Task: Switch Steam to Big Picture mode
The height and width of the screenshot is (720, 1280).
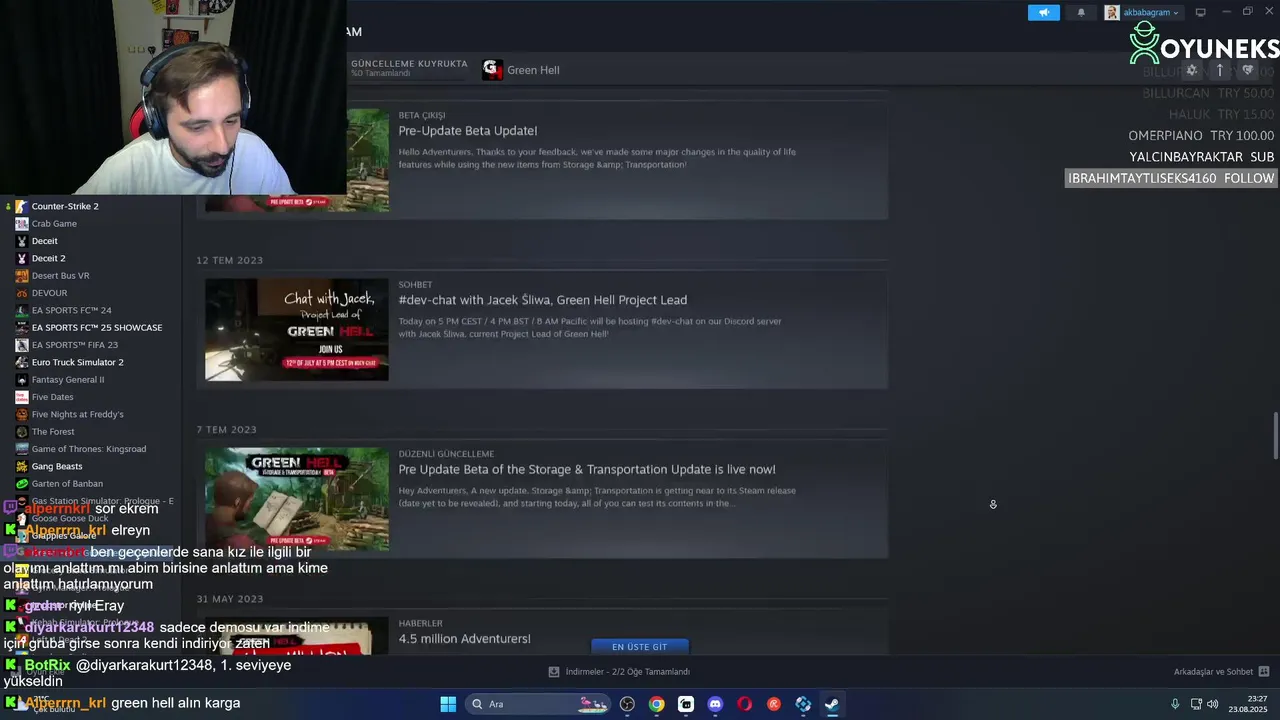Action: [1201, 12]
